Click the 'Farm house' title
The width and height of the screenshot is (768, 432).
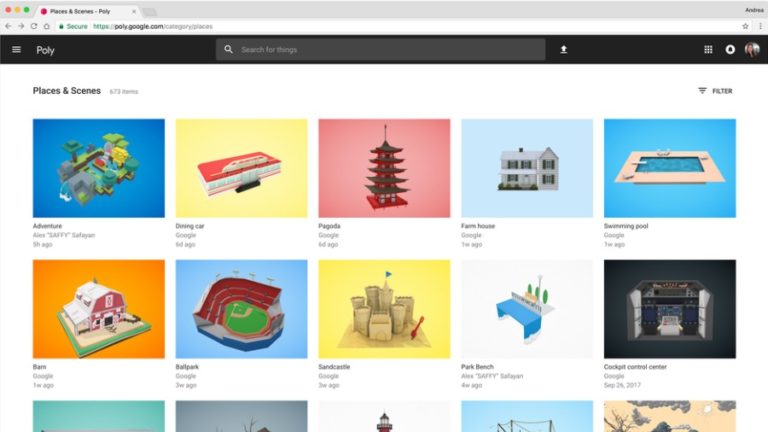(x=478, y=226)
